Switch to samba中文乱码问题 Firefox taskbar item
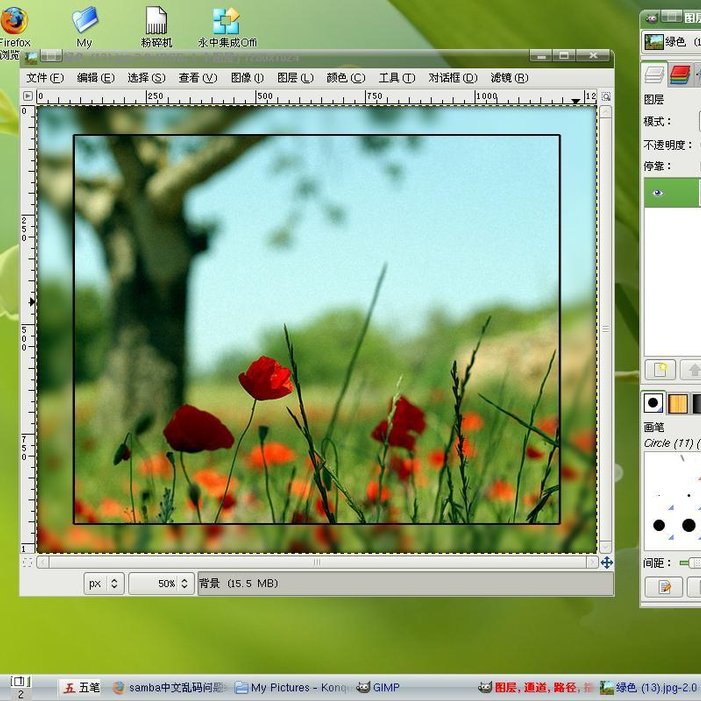This screenshot has width=701, height=701. coord(171,687)
